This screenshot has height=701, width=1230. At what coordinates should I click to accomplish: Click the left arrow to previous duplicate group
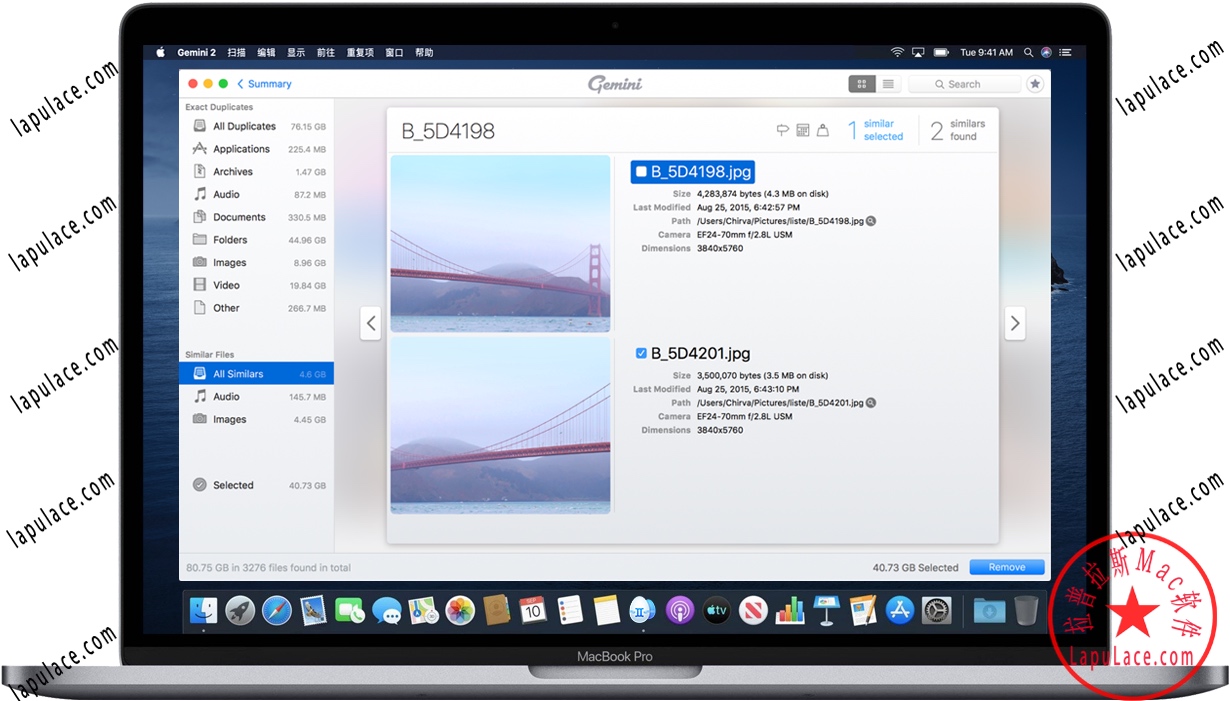[371, 323]
